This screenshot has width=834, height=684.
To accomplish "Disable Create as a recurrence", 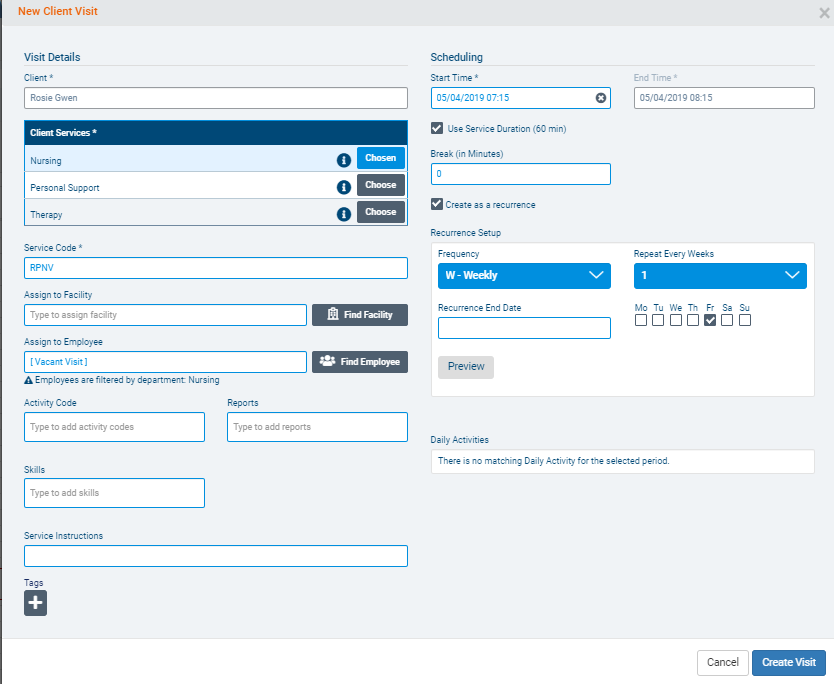I will pyautogui.click(x=437, y=205).
